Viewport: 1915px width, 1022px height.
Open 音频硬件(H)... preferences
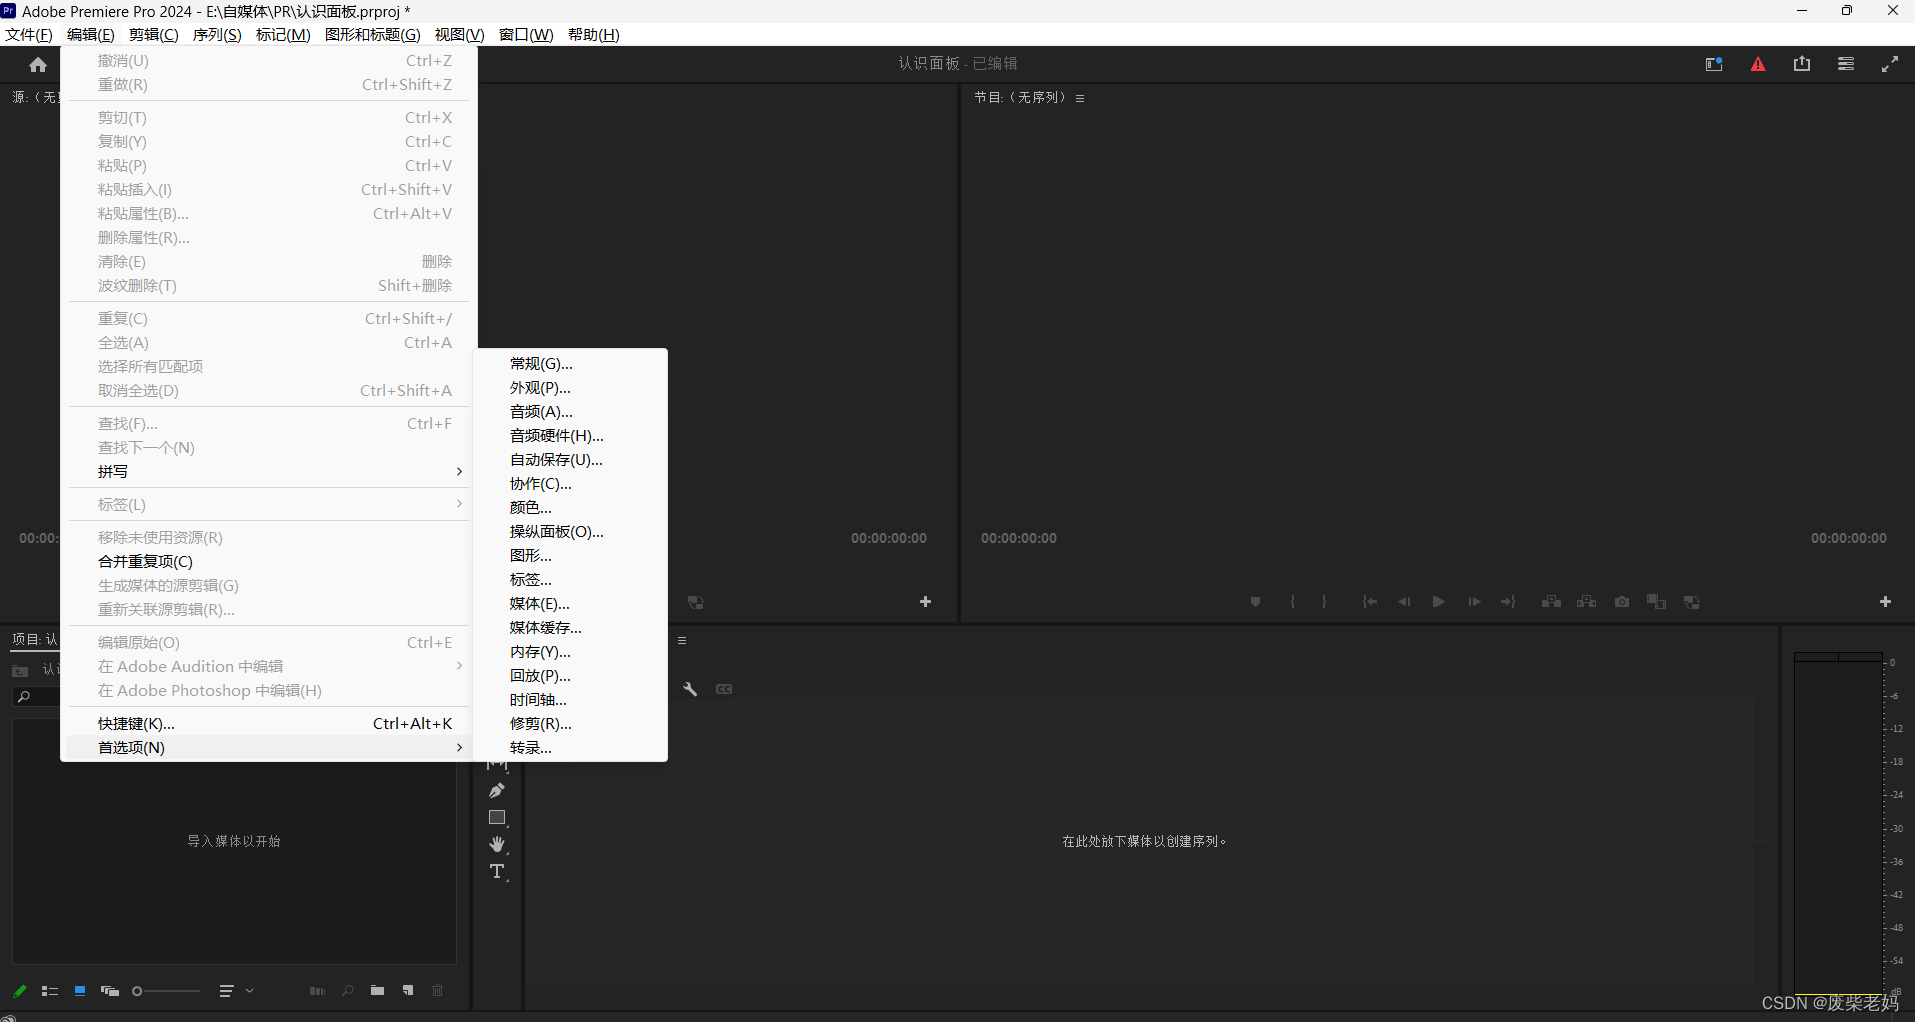570,436
